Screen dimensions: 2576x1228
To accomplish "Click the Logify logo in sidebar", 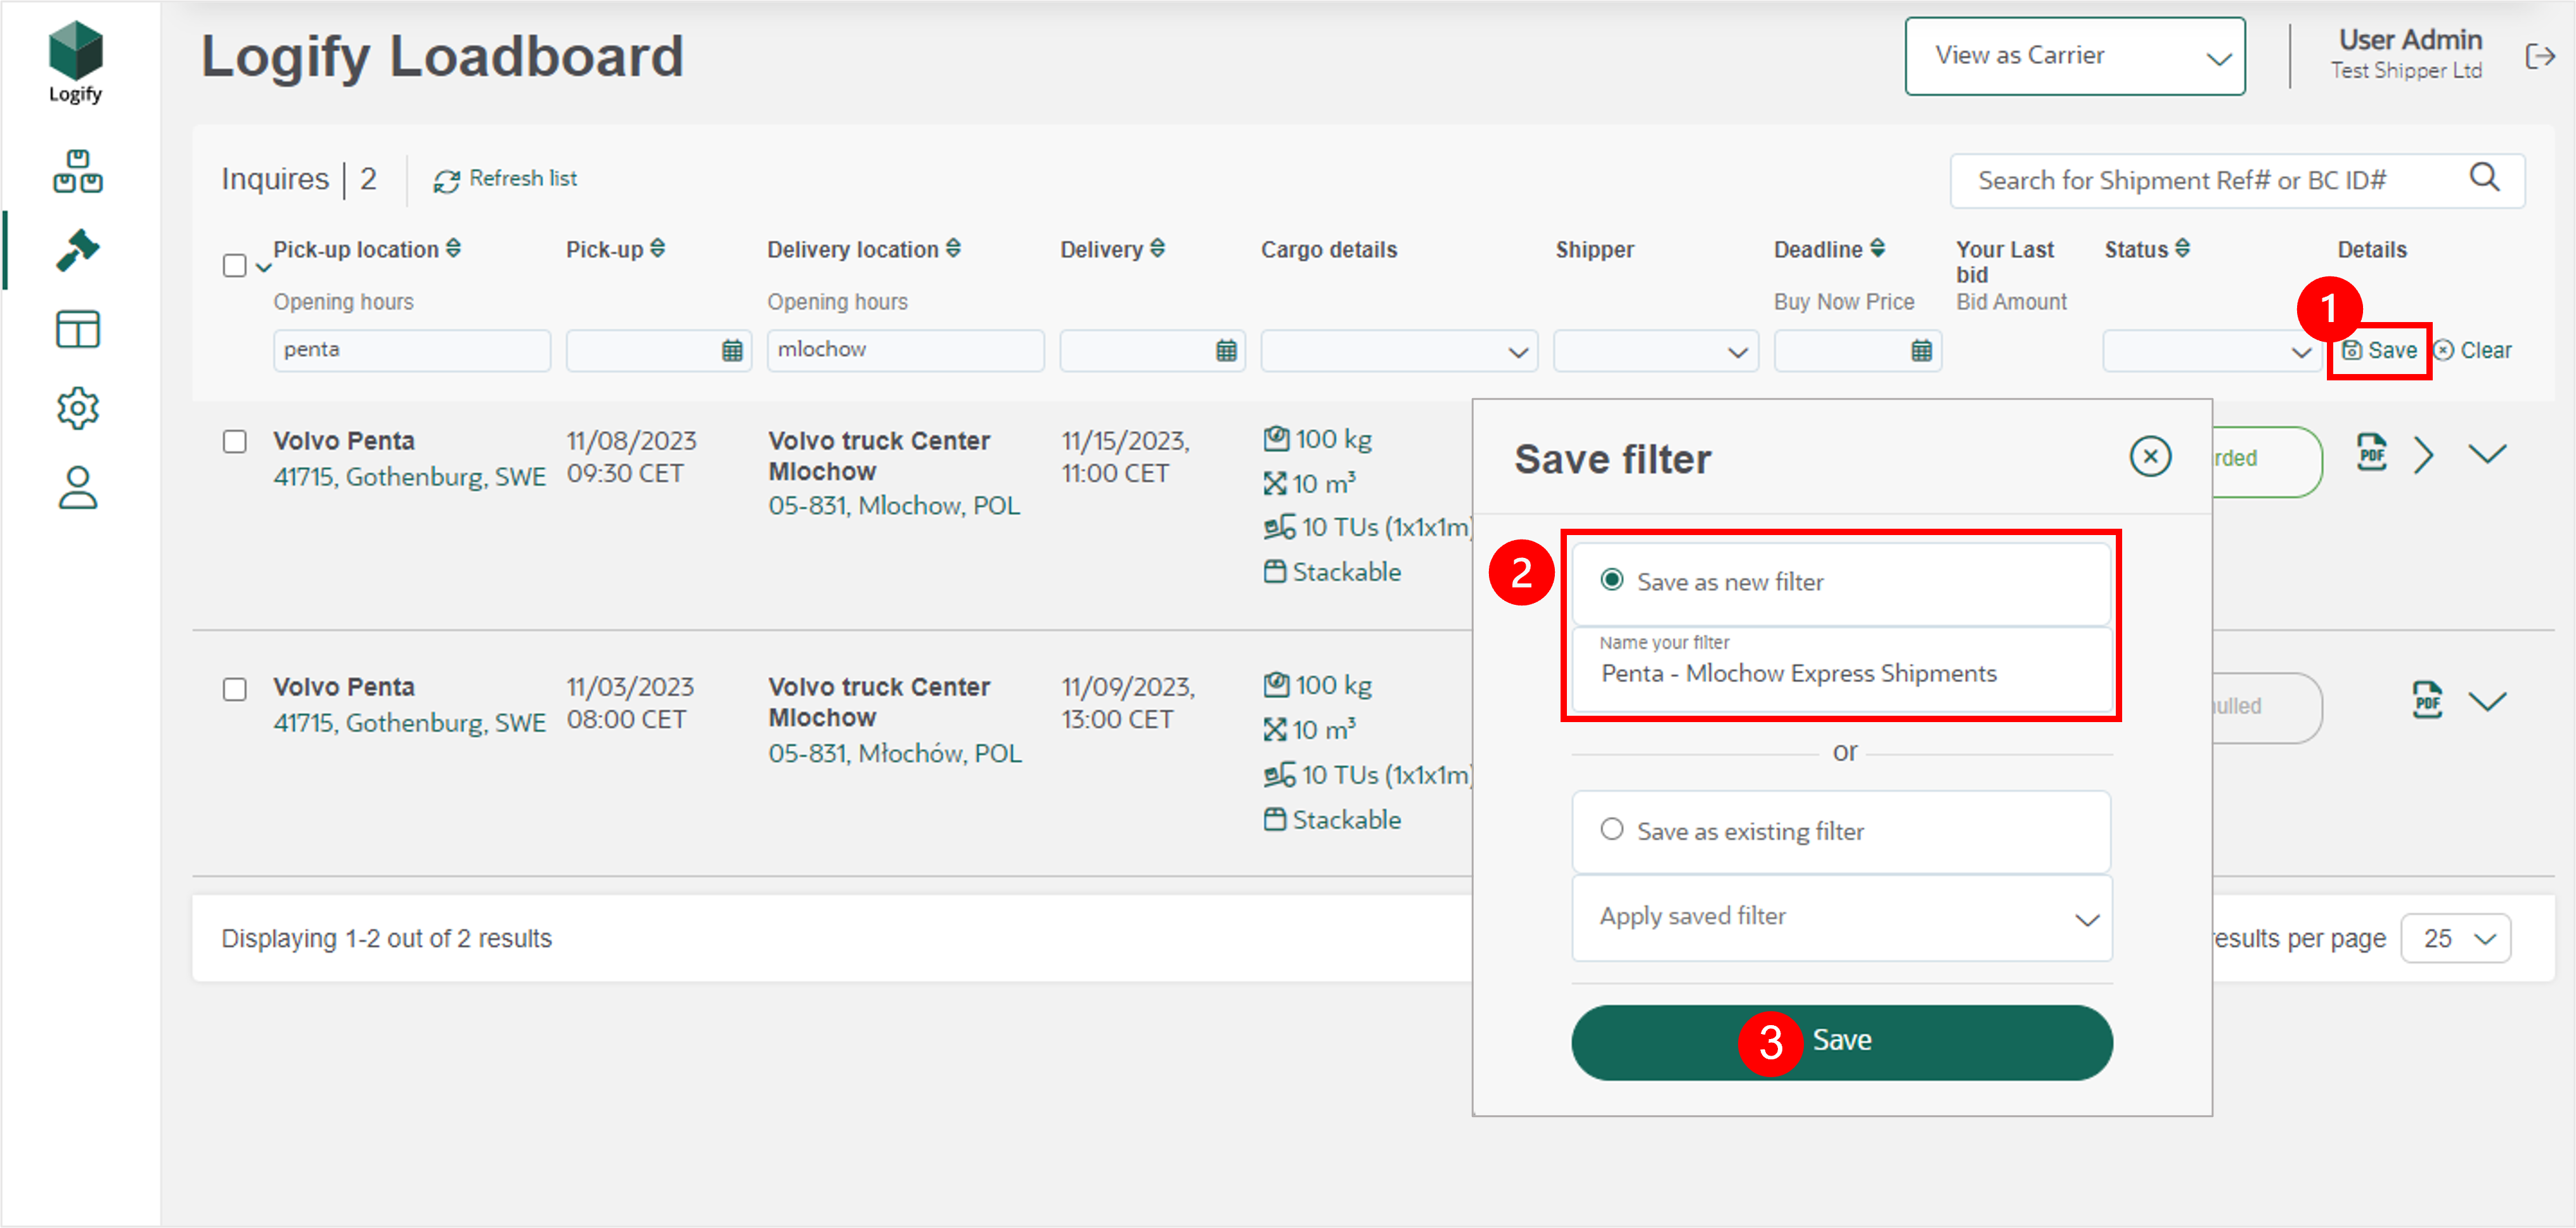I will (76, 63).
